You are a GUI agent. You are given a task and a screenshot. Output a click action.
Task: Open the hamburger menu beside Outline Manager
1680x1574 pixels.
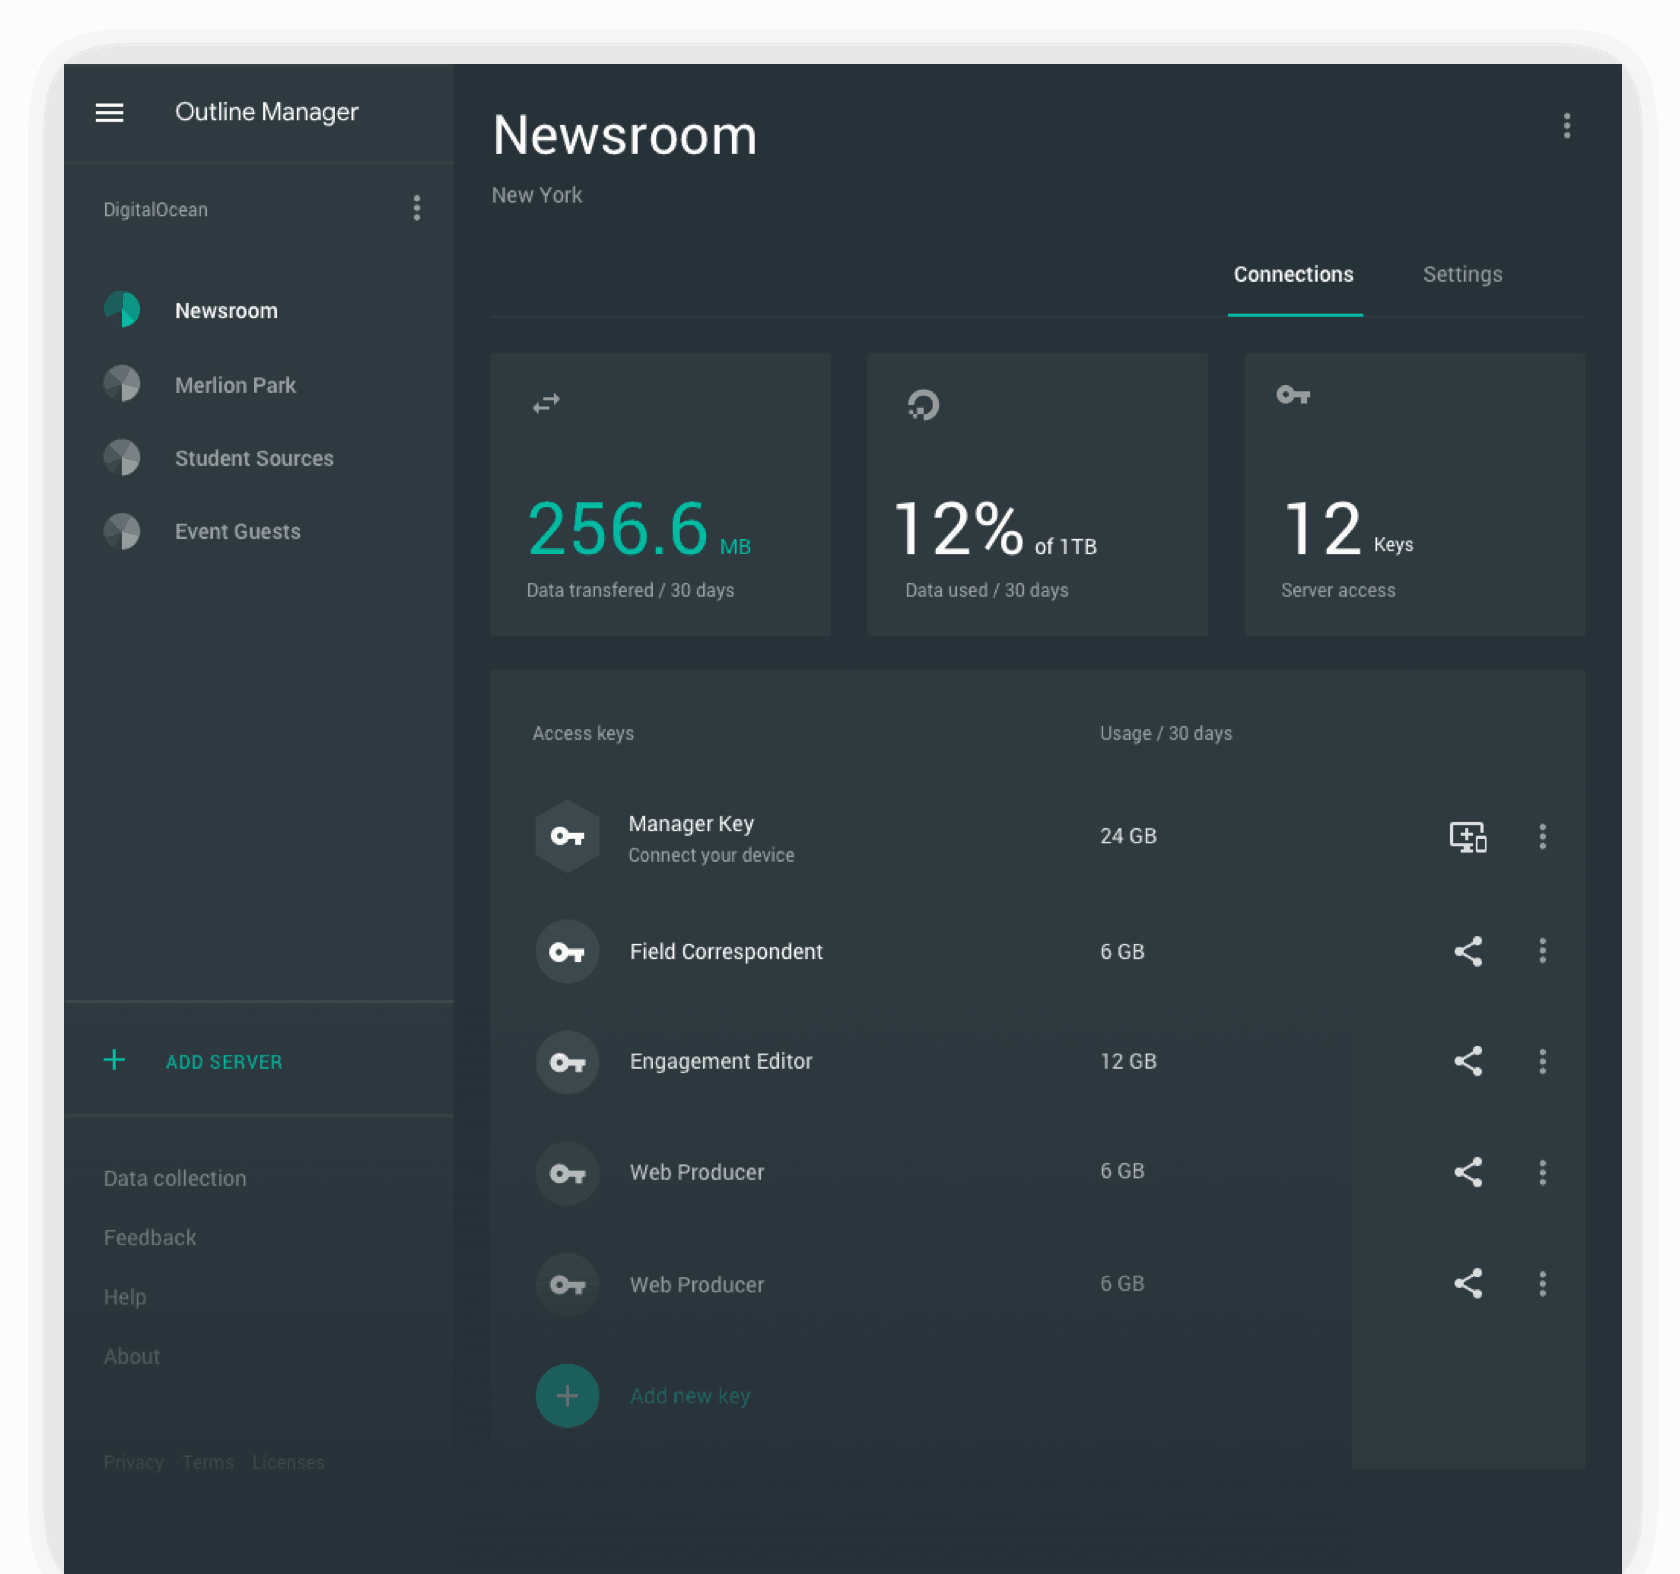click(x=109, y=113)
